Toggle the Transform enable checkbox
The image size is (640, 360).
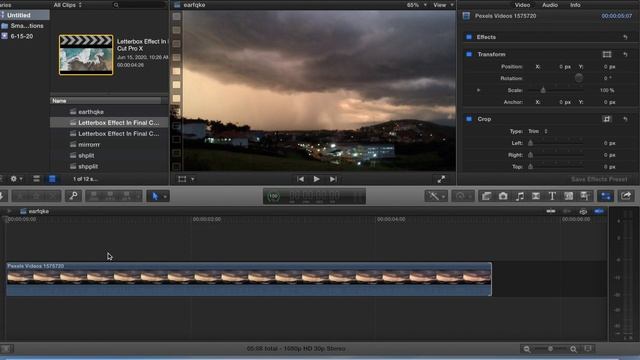pyautogui.click(x=469, y=54)
